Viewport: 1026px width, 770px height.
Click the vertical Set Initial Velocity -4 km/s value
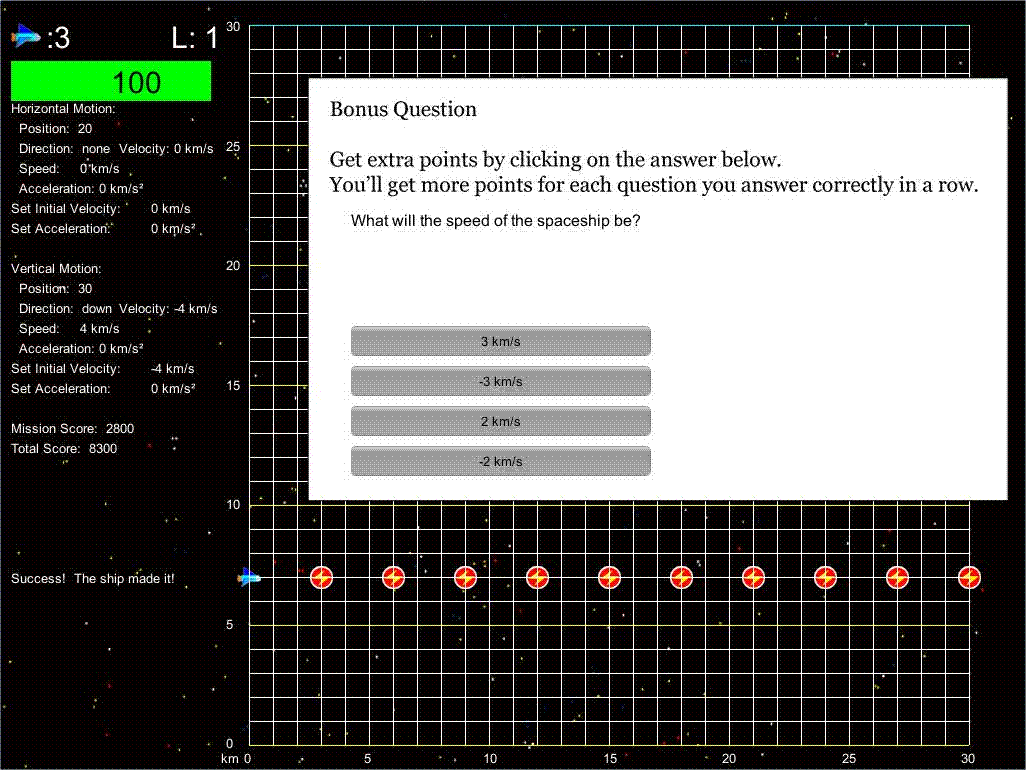pos(172,368)
